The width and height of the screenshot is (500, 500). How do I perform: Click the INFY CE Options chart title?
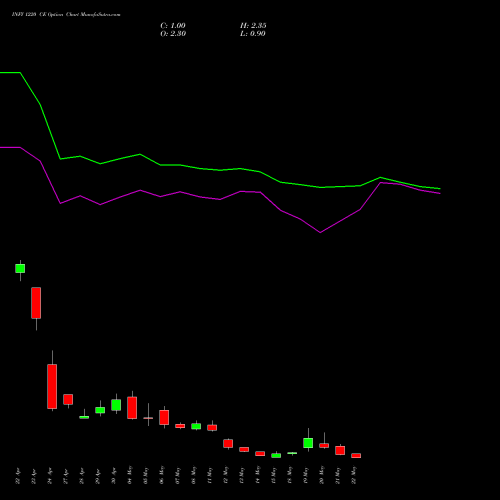[66, 15]
